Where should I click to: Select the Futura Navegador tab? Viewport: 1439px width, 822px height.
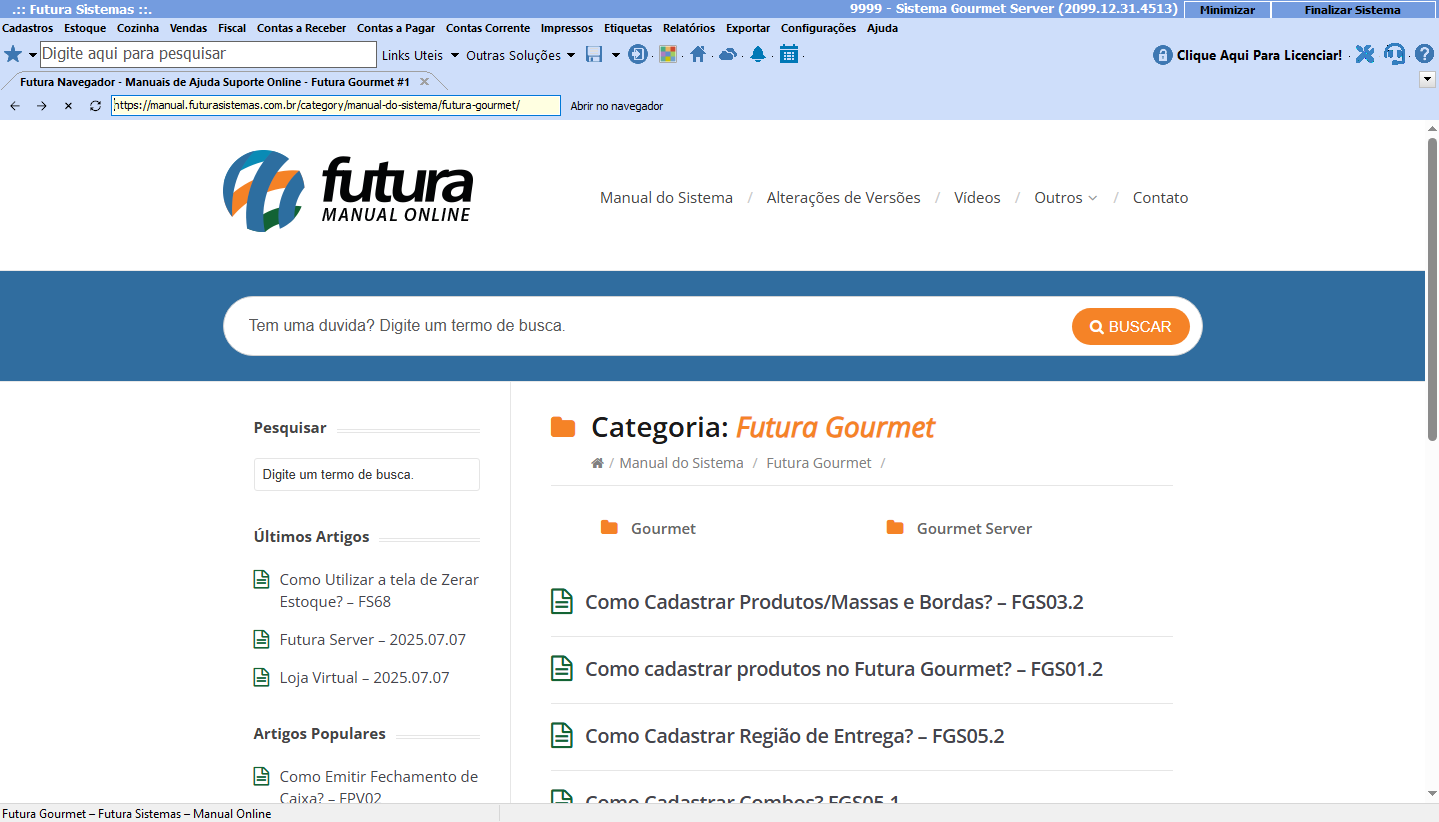pos(215,81)
